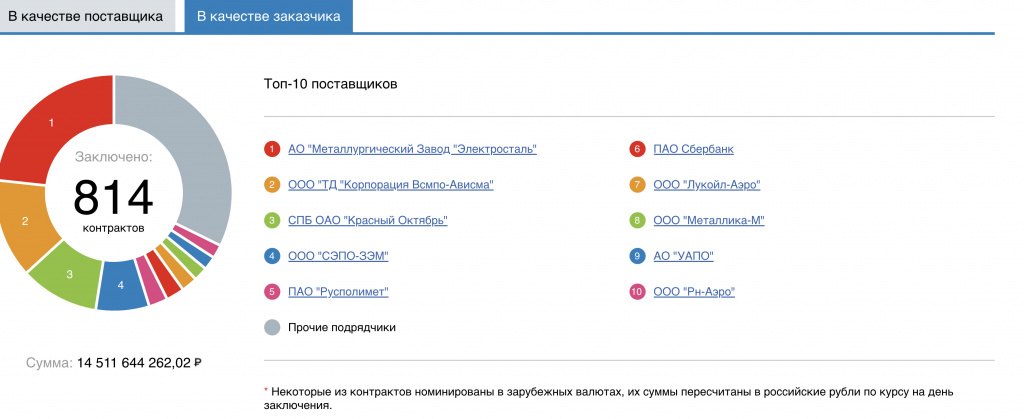This screenshot has width=1024, height=419.
Task: Click green legend badge number 8
Action: coord(637,221)
